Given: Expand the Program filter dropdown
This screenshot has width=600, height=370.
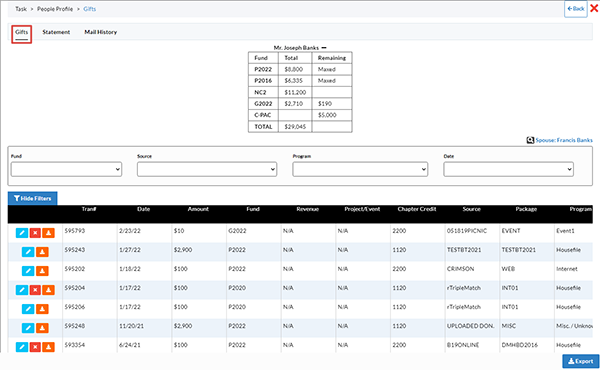Looking at the screenshot, I should coord(360,169).
